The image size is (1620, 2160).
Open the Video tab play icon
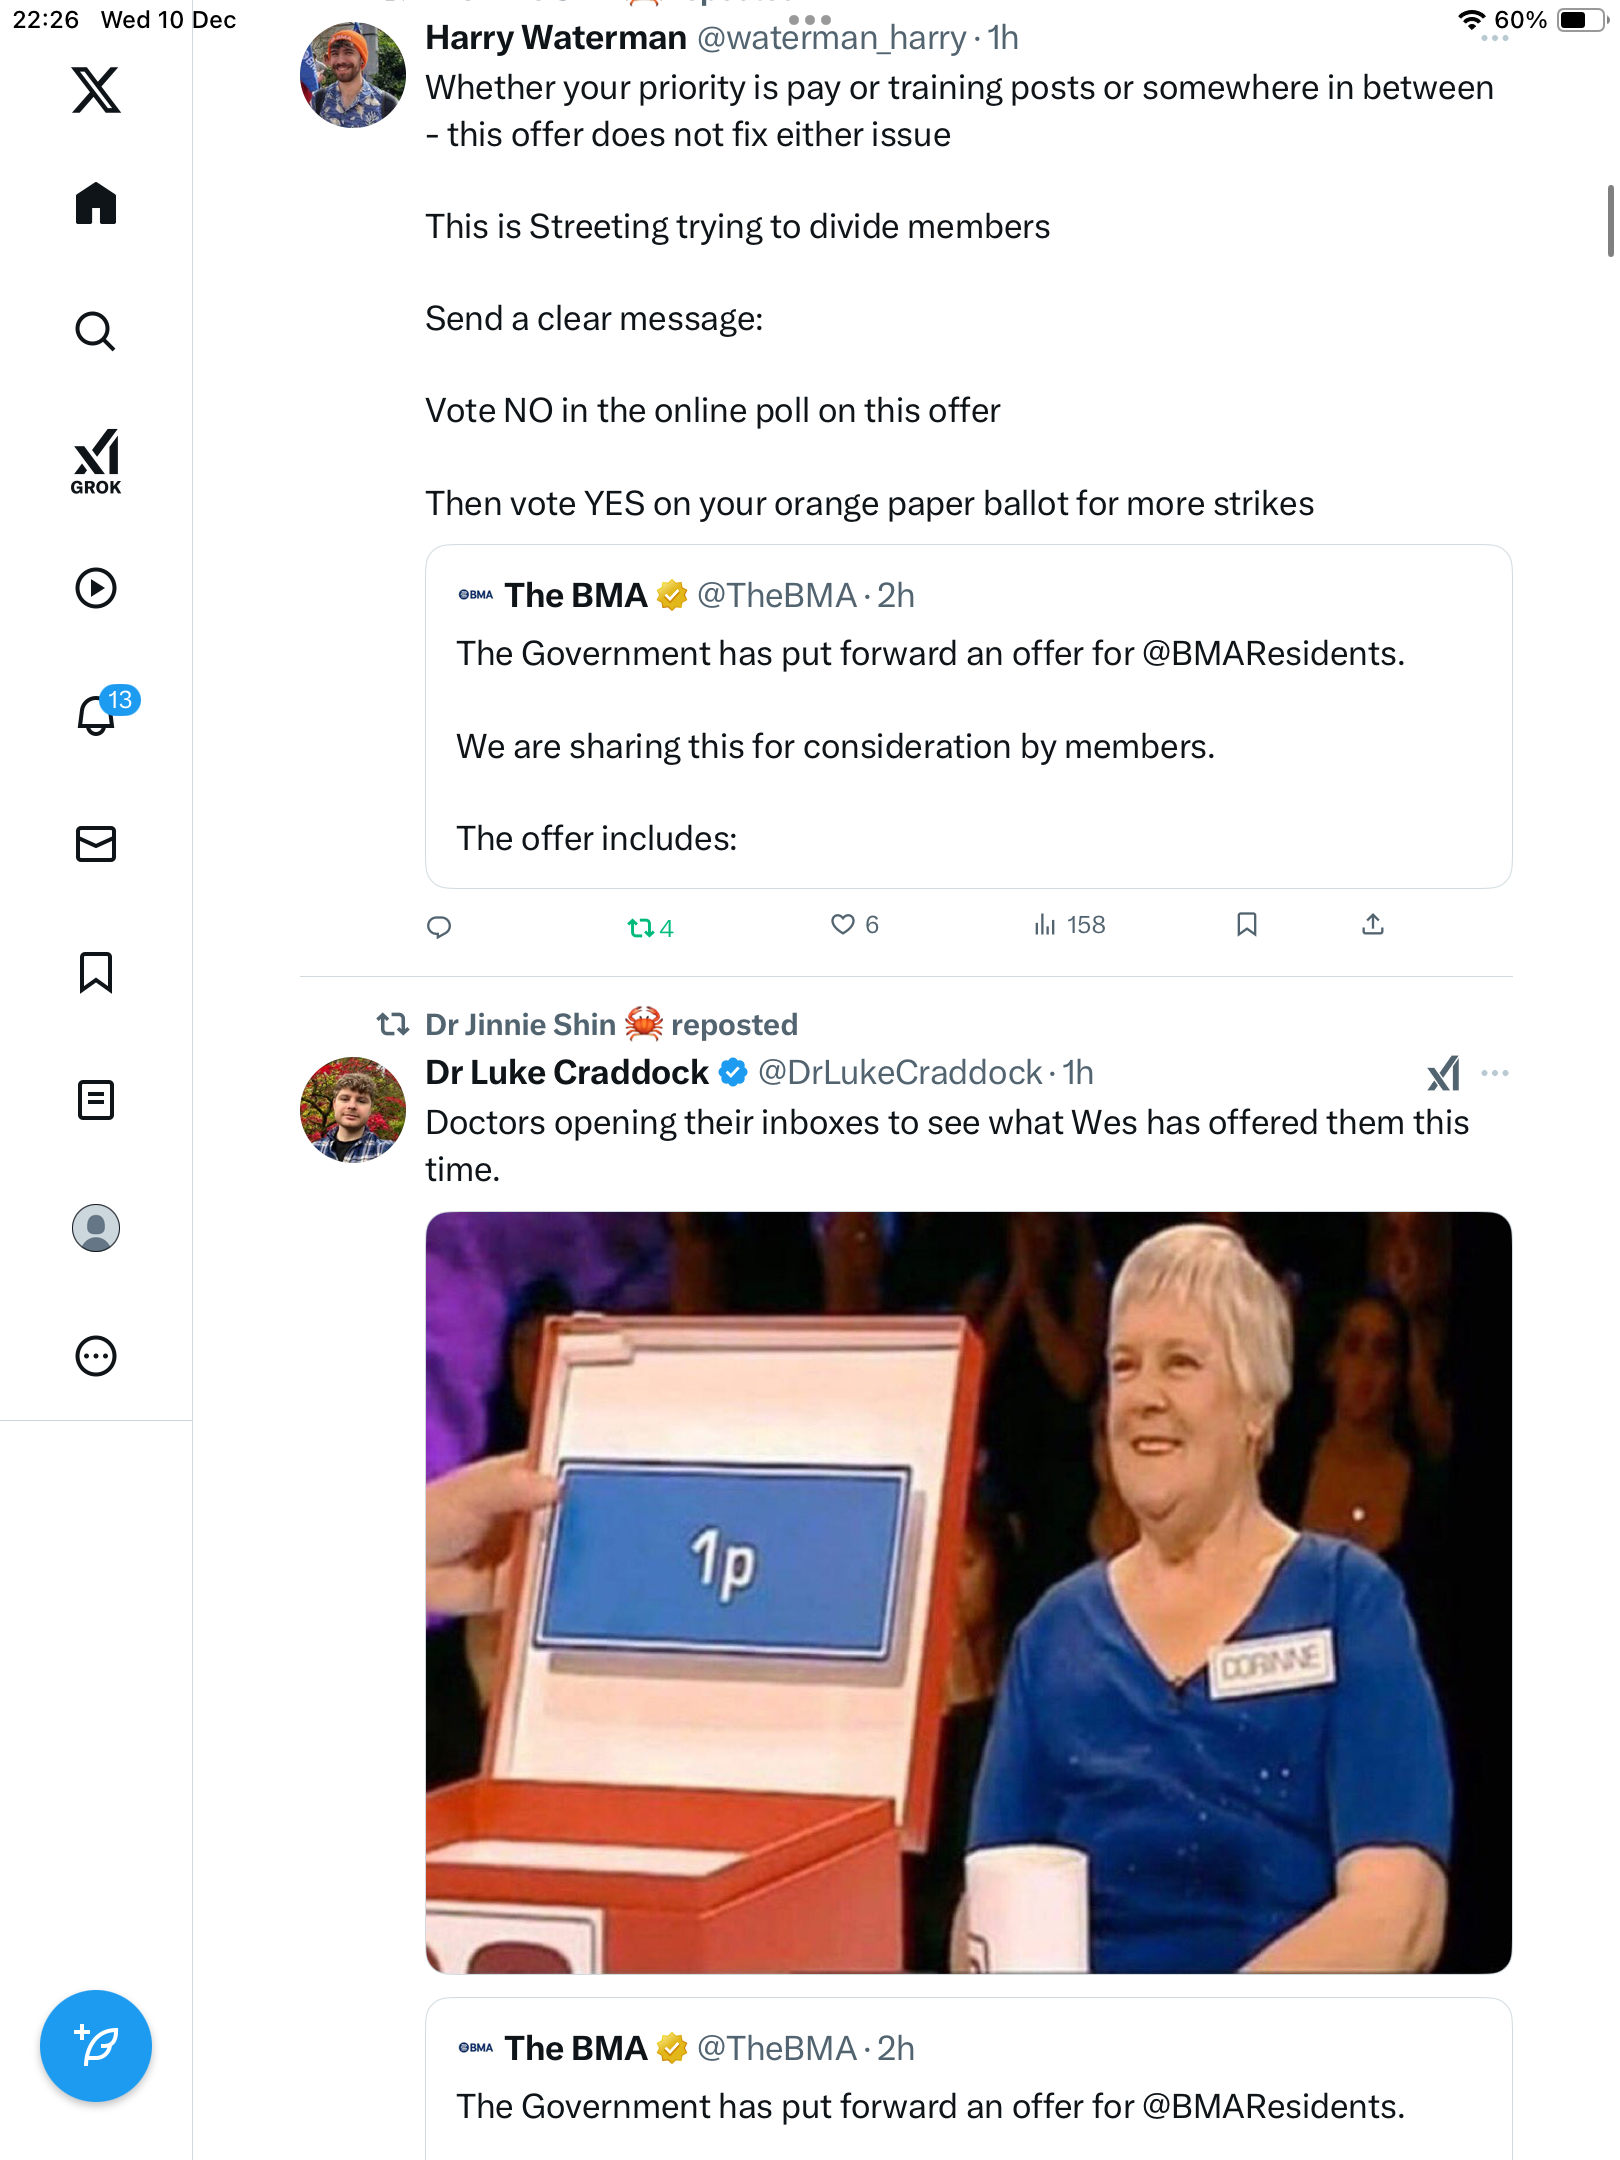tap(96, 588)
